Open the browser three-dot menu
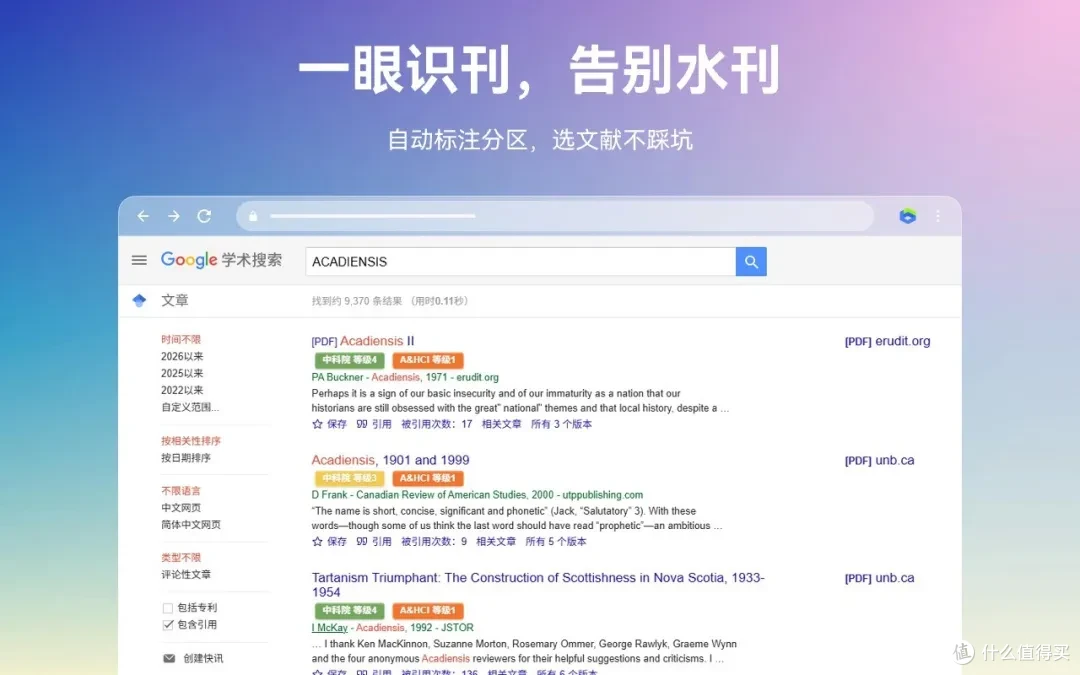This screenshot has height=675, width=1080. [x=937, y=216]
